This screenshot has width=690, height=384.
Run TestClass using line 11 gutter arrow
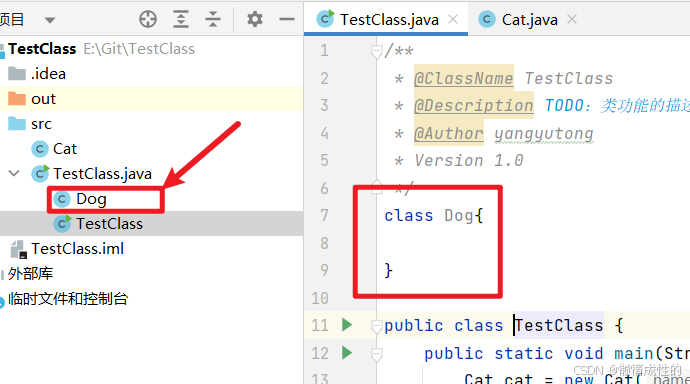(x=347, y=325)
